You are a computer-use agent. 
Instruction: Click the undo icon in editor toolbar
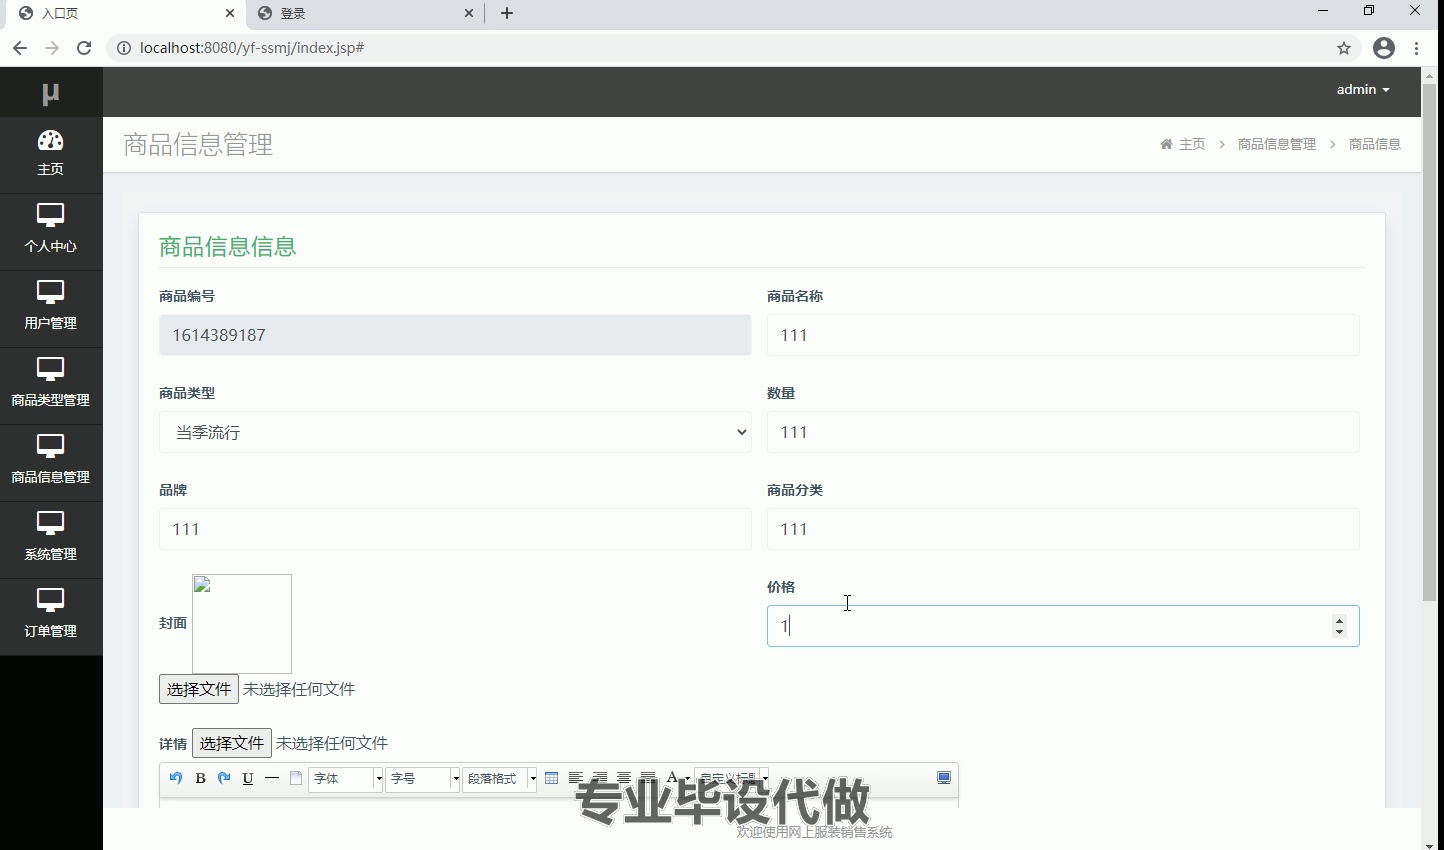pyautogui.click(x=176, y=778)
